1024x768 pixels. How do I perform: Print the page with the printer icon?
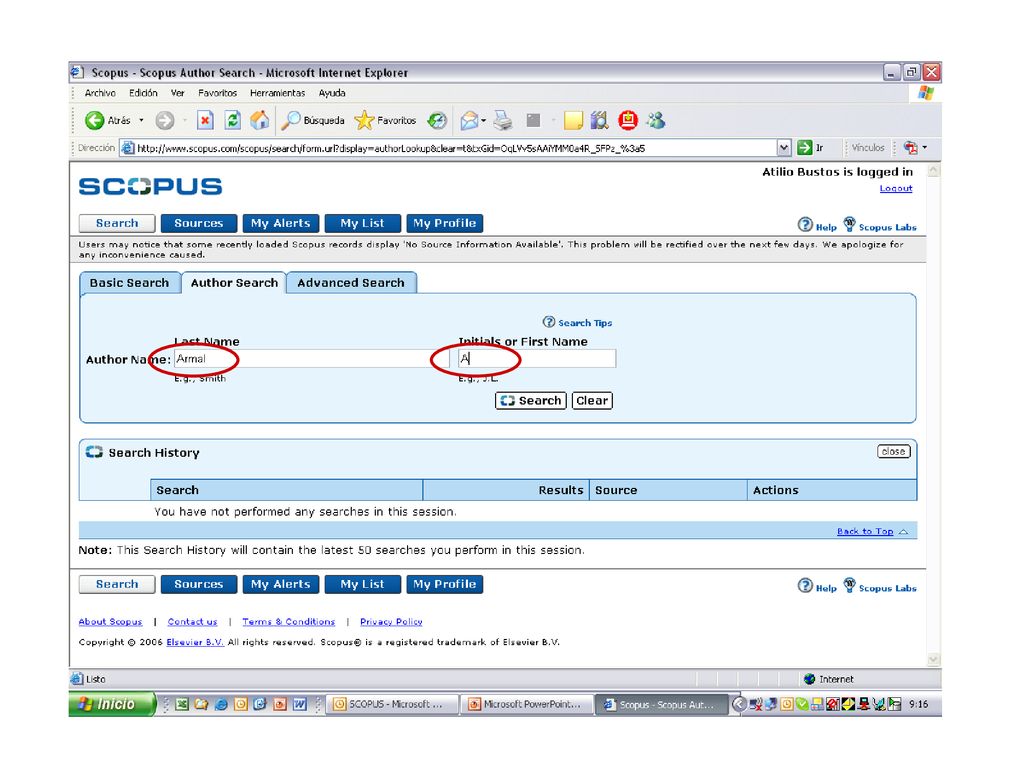coord(503,120)
